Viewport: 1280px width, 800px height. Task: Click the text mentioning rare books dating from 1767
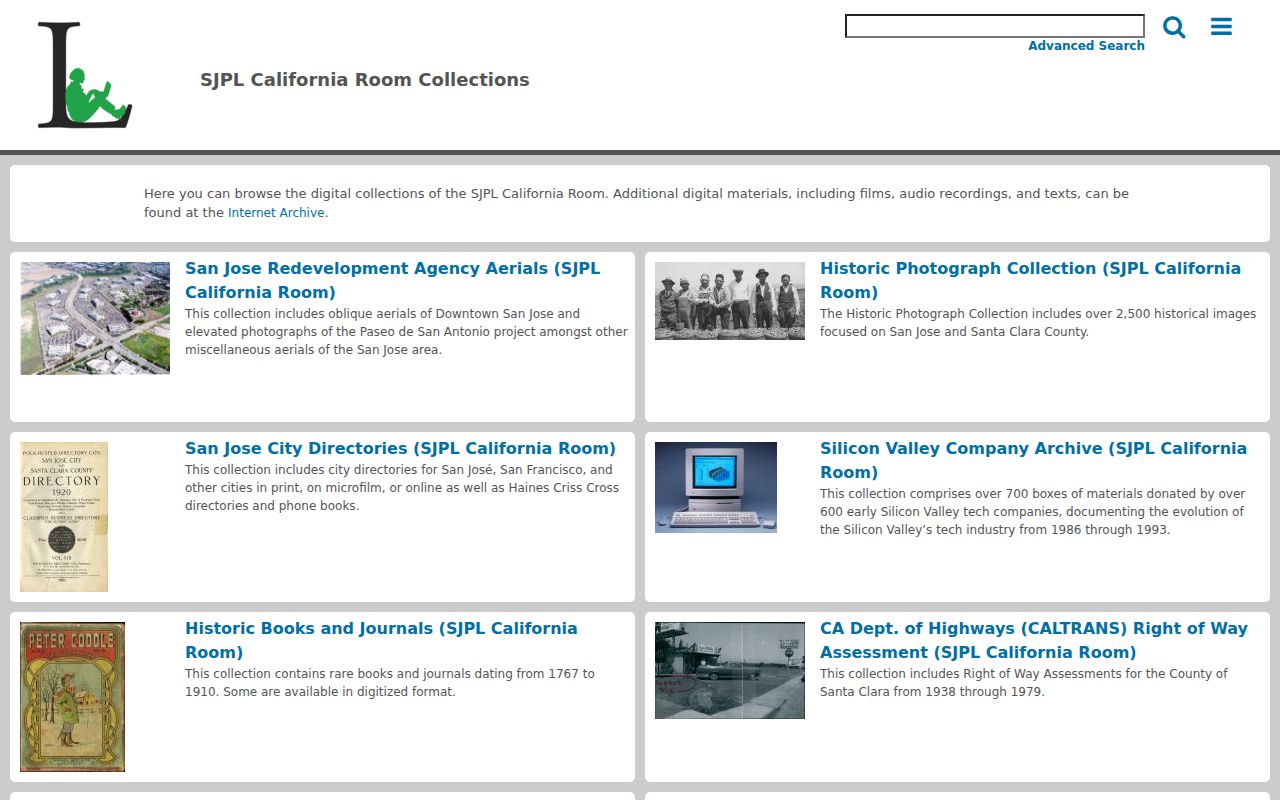click(x=390, y=683)
